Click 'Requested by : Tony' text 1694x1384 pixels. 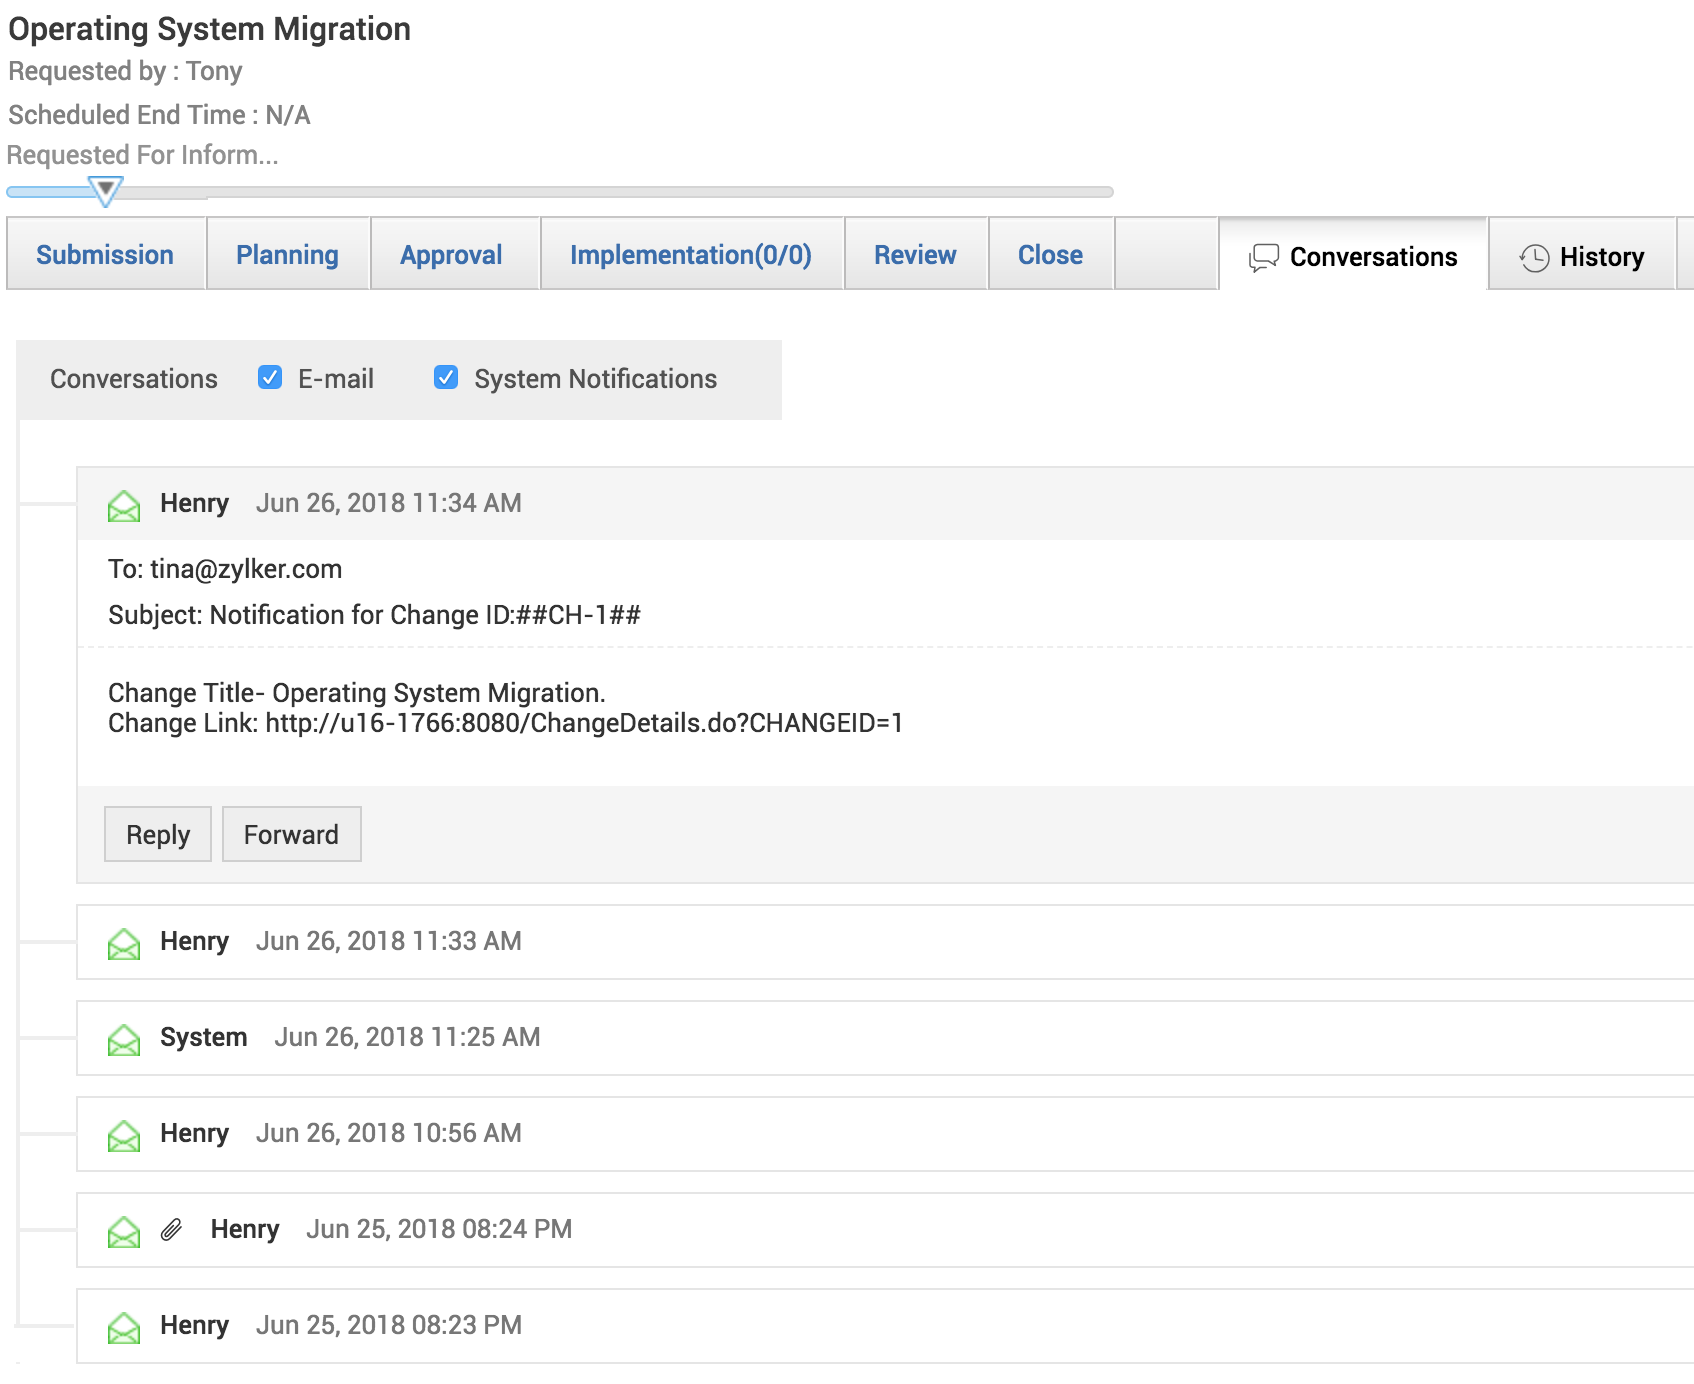(x=125, y=71)
